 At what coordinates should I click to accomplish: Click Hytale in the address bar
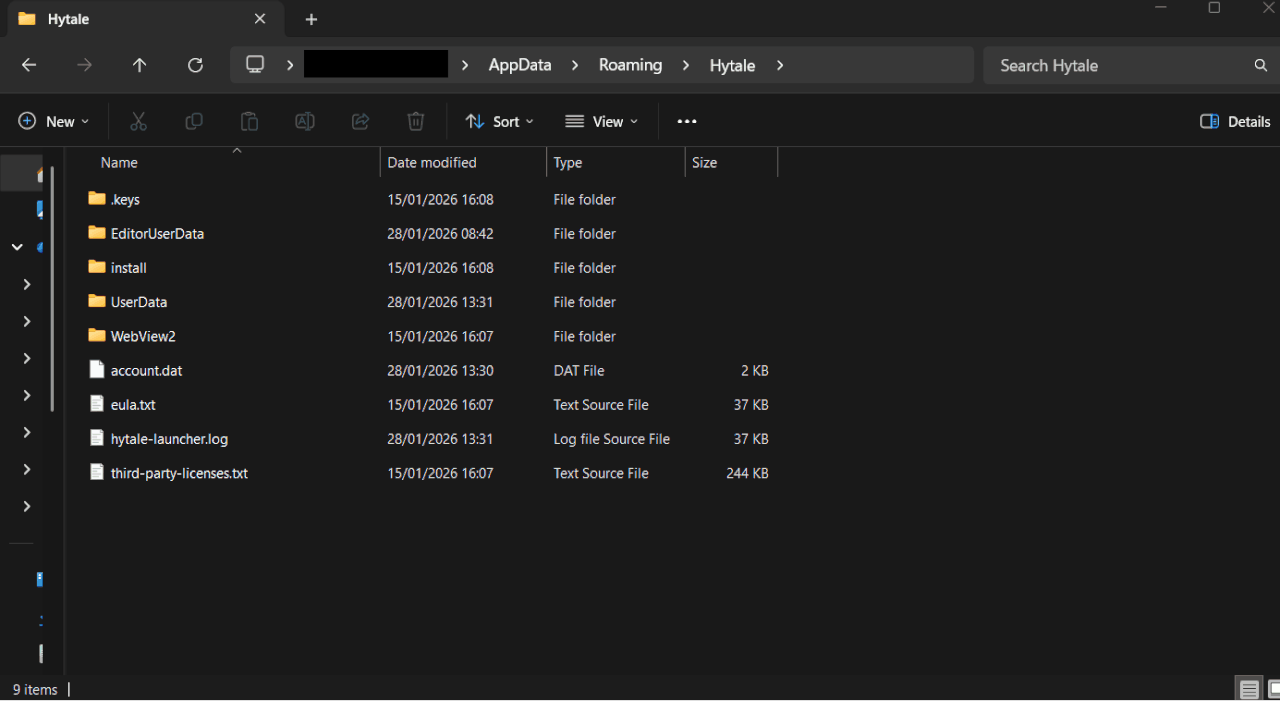pyautogui.click(x=732, y=65)
